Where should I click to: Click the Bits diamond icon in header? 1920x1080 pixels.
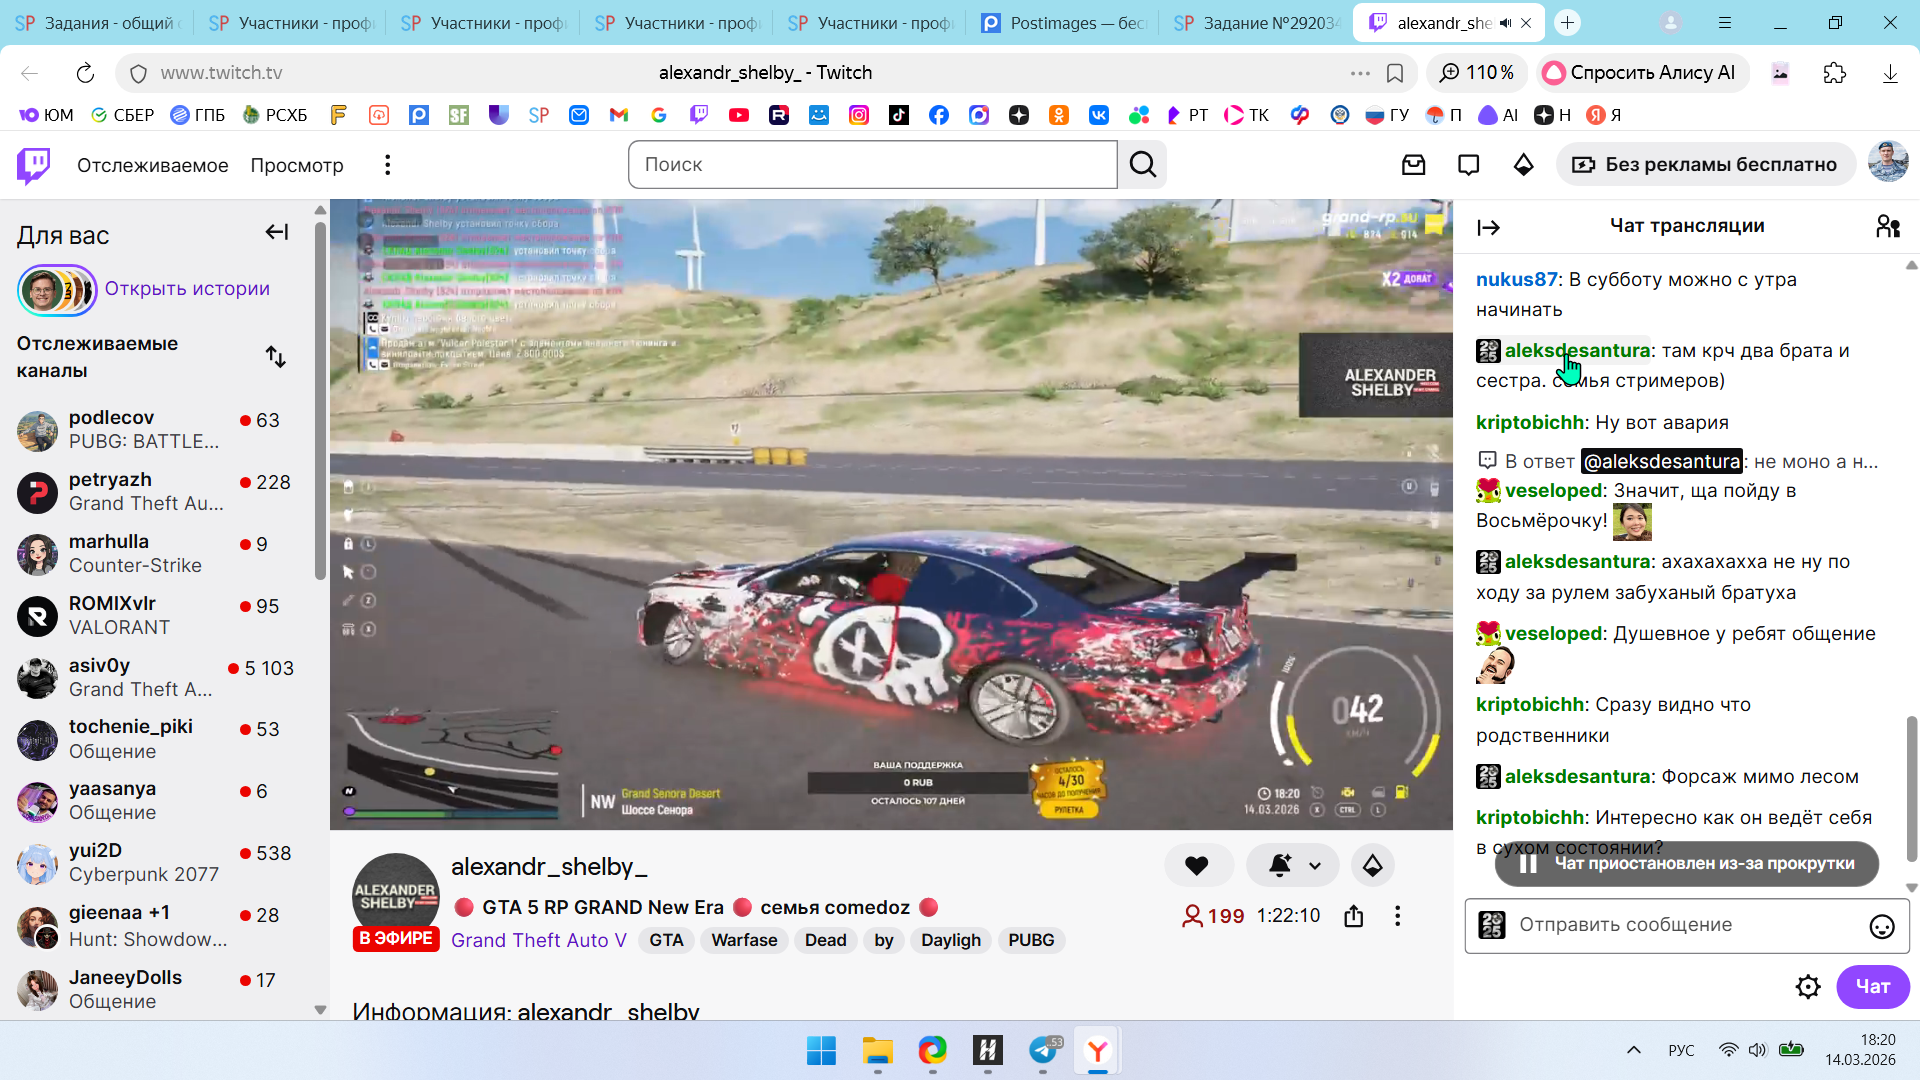pos(1523,165)
